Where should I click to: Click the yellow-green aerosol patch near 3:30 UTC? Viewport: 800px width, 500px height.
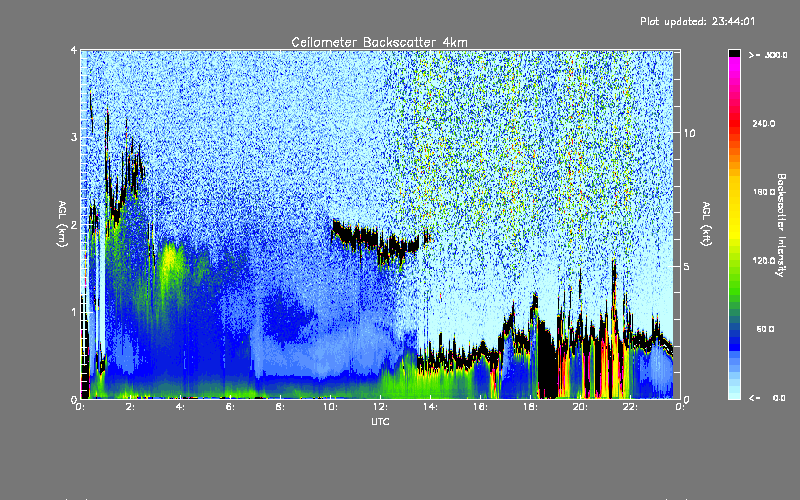click(x=171, y=263)
